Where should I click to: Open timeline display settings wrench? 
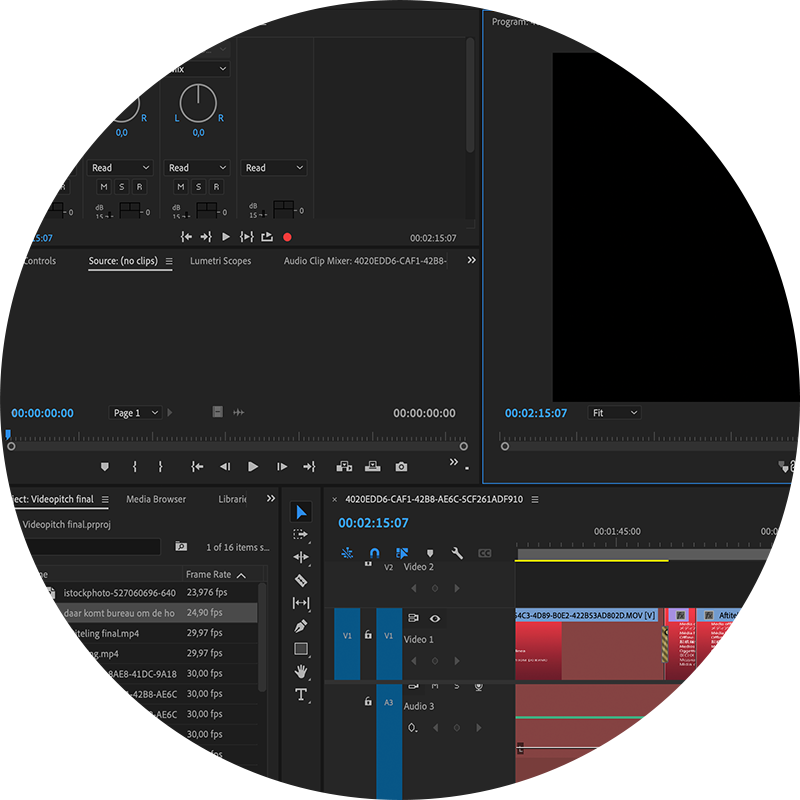pos(457,553)
